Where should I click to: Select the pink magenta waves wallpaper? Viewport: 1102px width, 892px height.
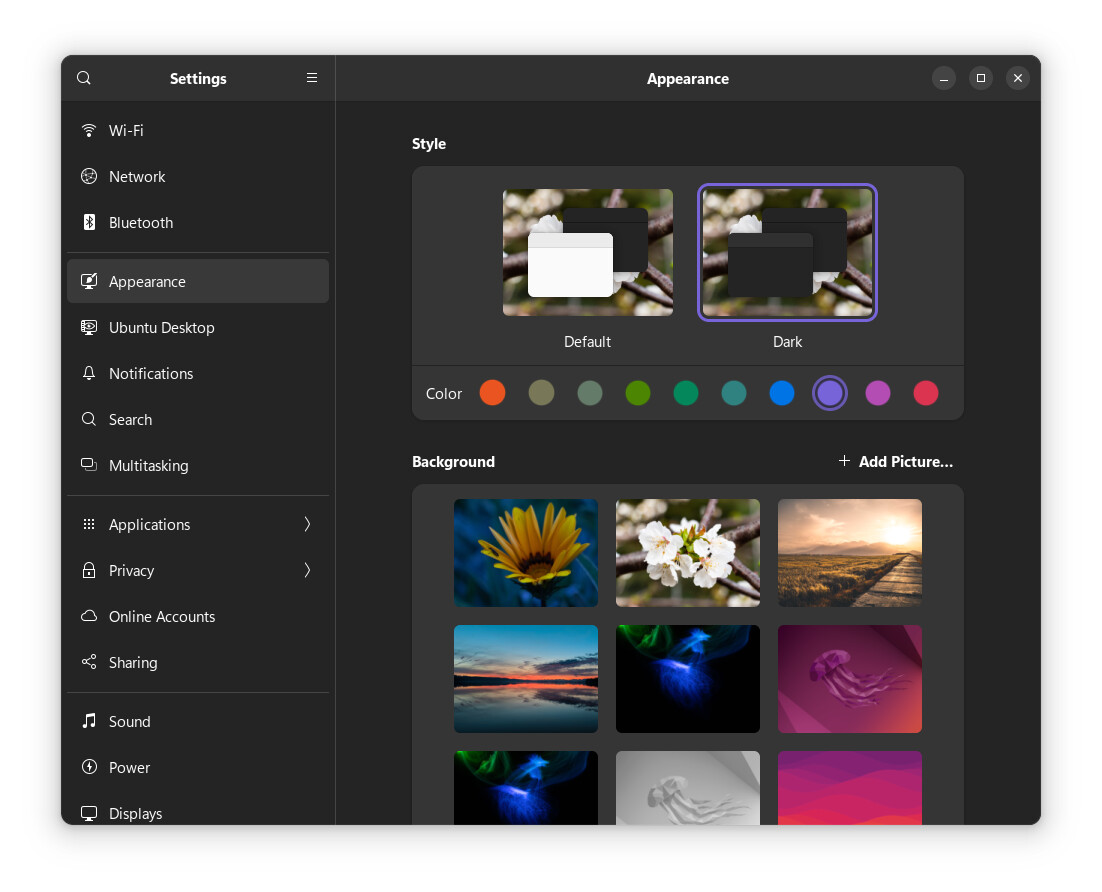(x=850, y=788)
